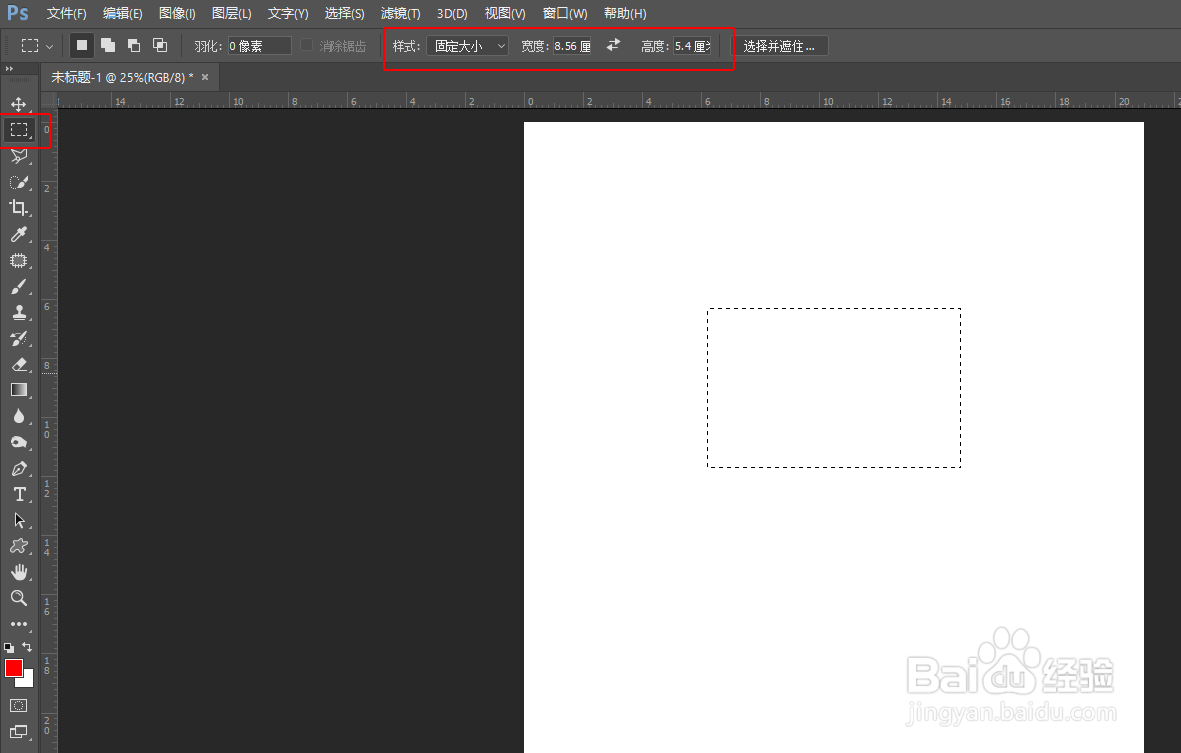Viewport: 1181px width, 753px height.
Task: Select the Rectangular Marquee tool
Action: [19, 130]
